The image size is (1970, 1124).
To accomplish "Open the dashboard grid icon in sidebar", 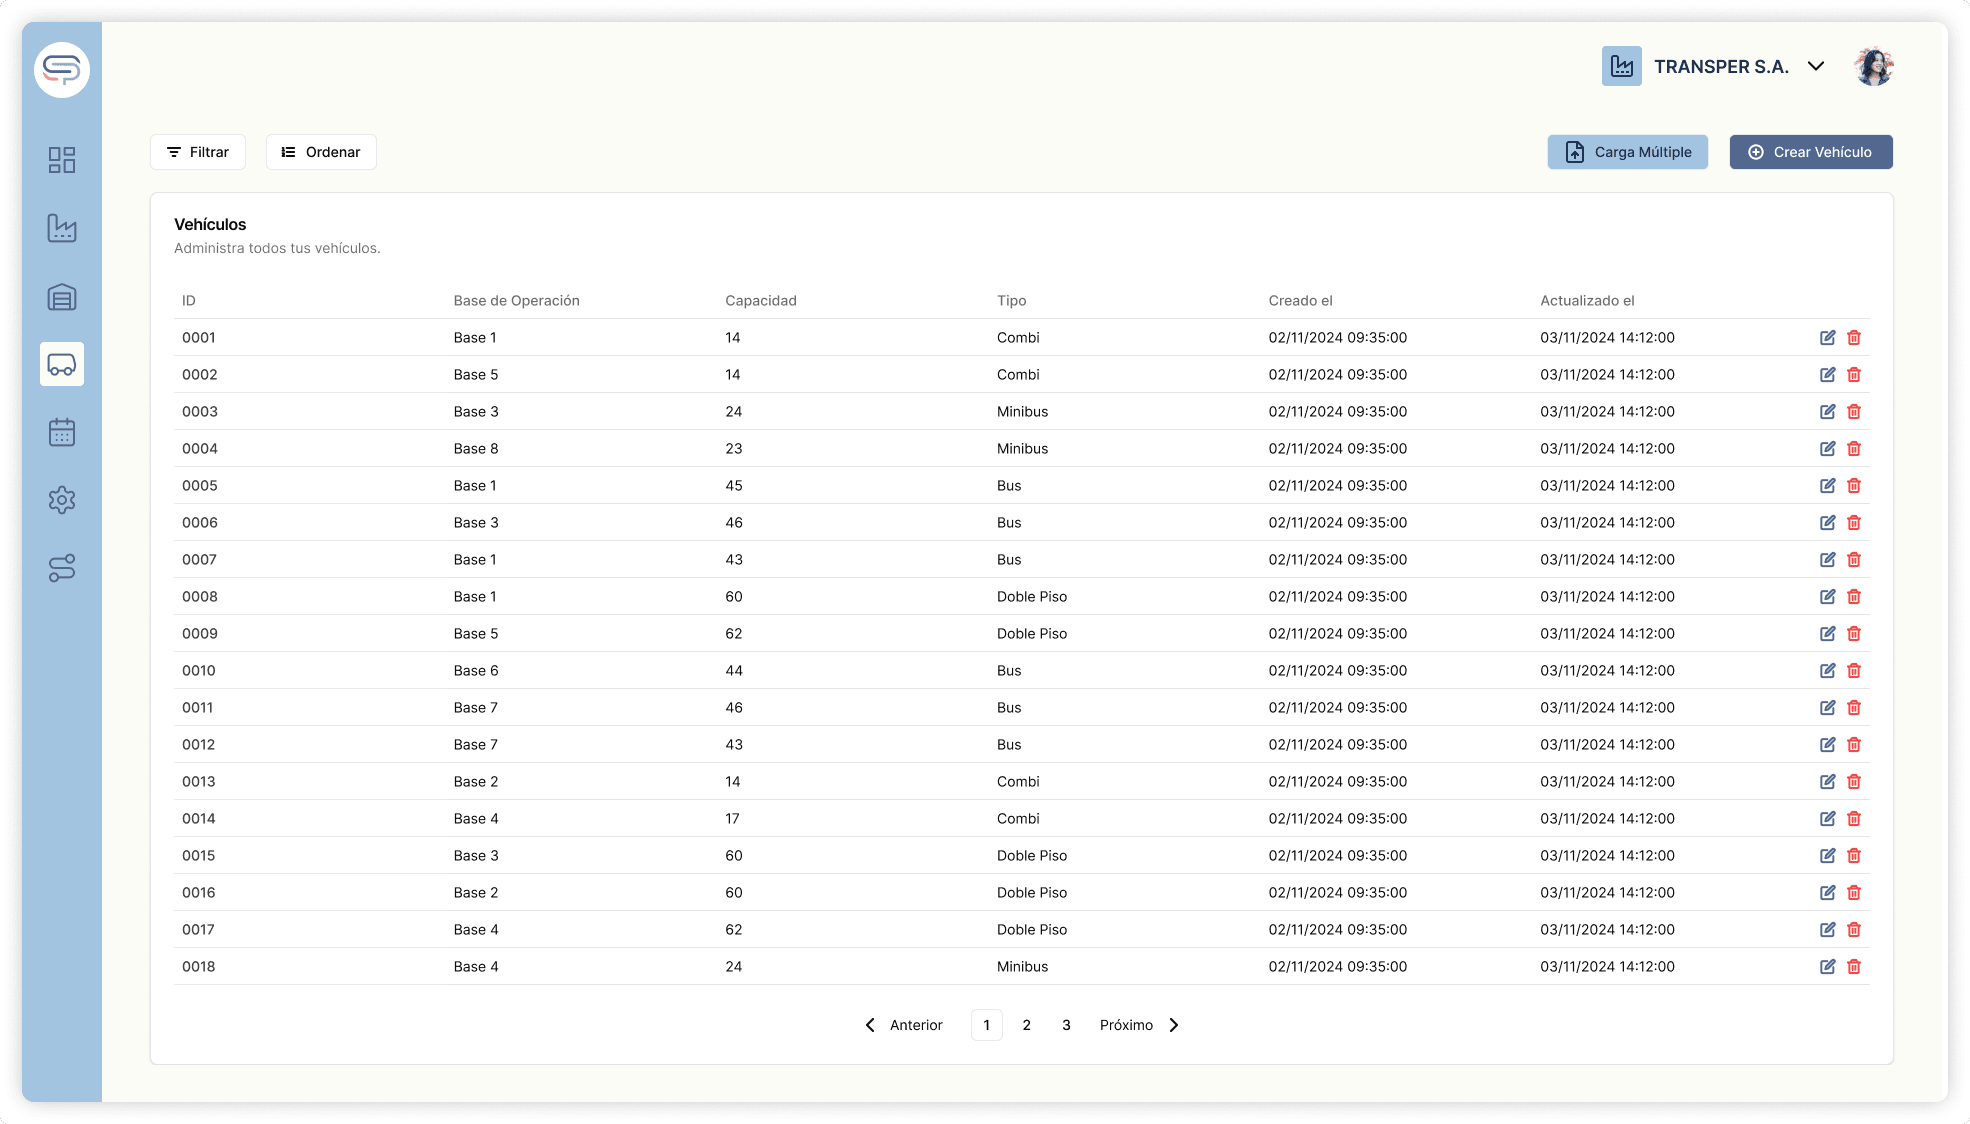I will click(62, 160).
